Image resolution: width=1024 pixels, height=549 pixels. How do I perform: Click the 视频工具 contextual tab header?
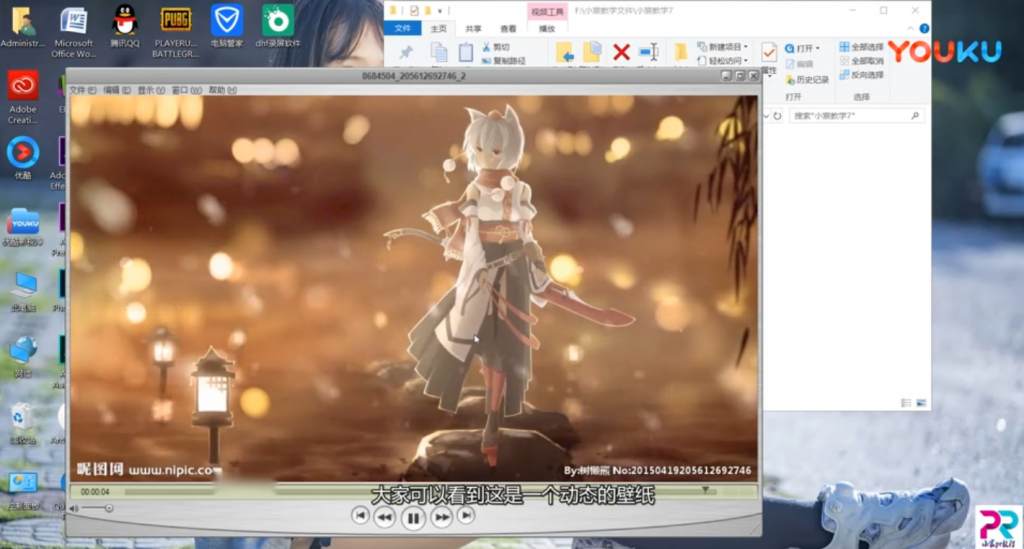[547, 12]
